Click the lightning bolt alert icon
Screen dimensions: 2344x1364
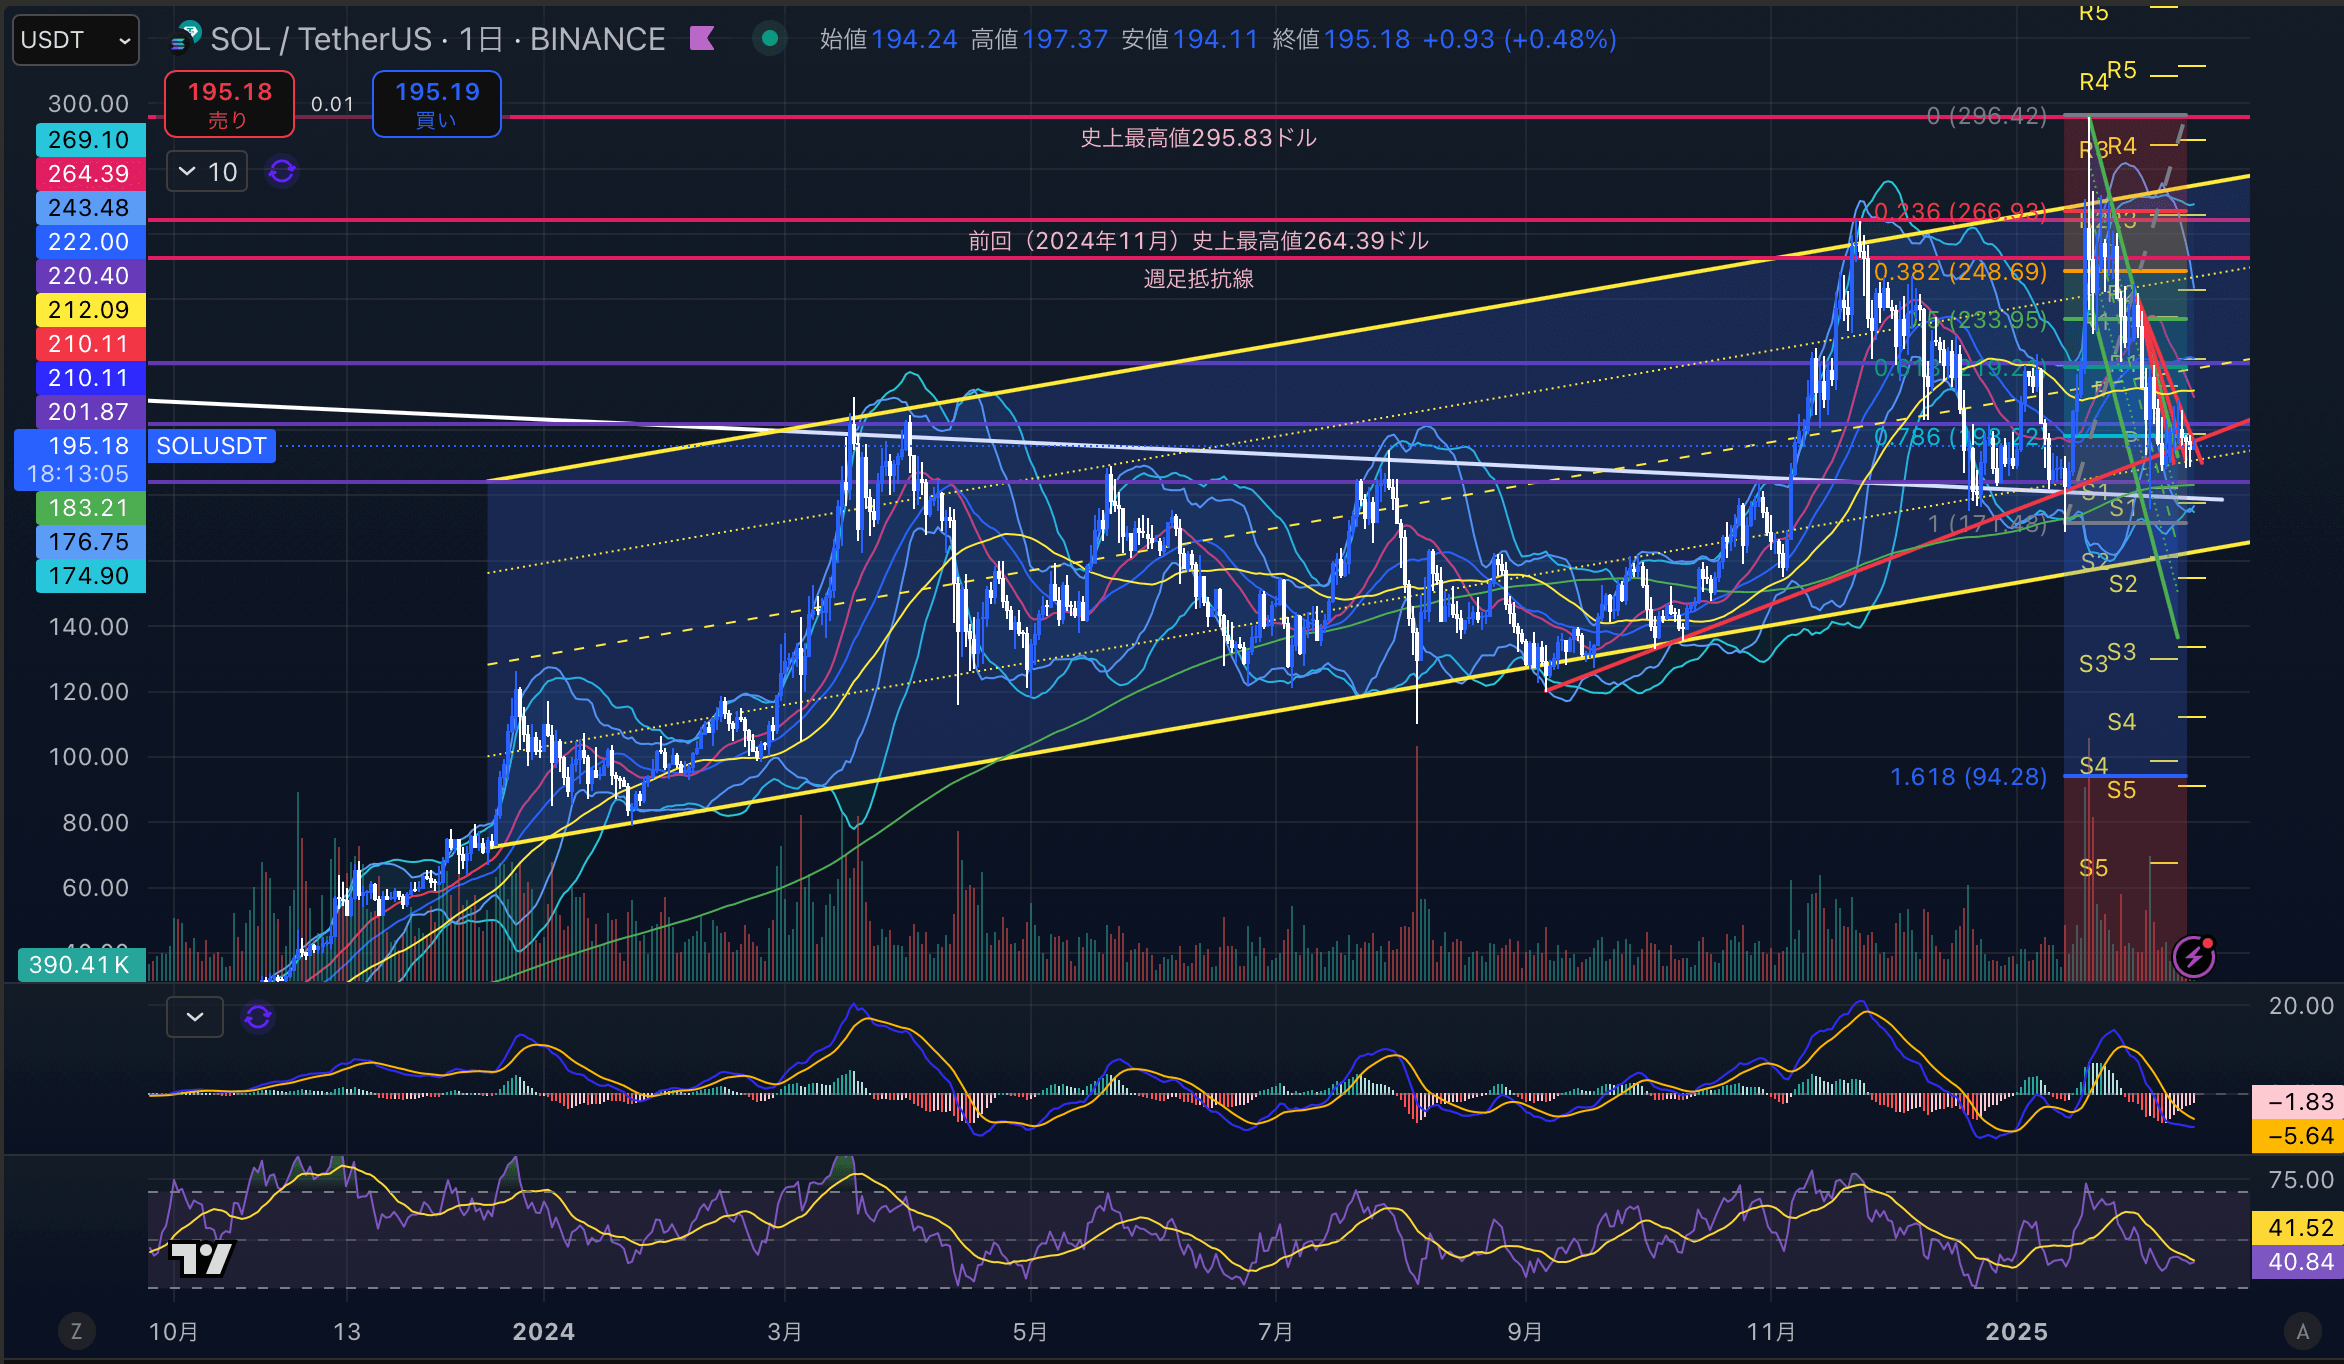tap(2194, 957)
